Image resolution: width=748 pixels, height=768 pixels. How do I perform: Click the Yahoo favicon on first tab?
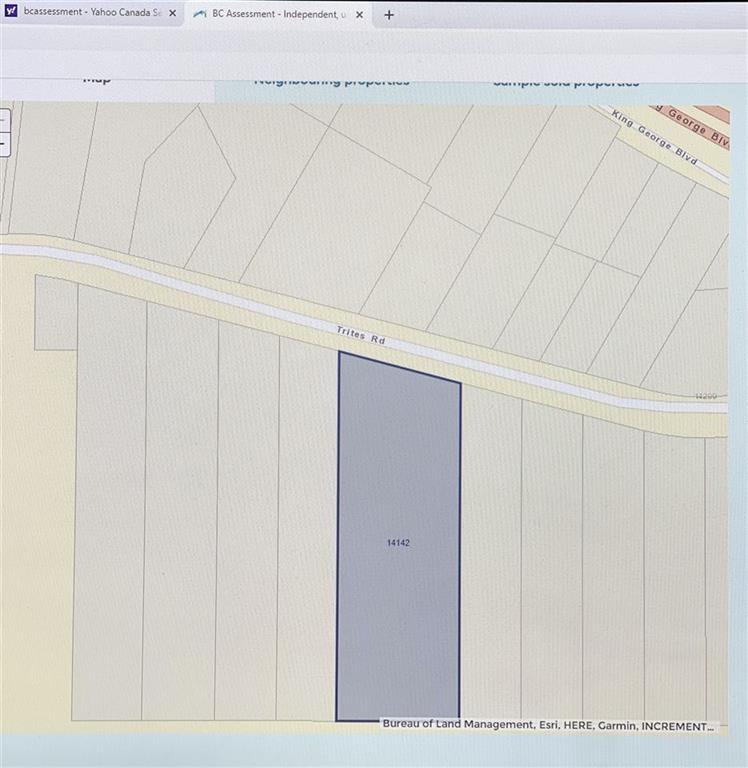[11, 15]
